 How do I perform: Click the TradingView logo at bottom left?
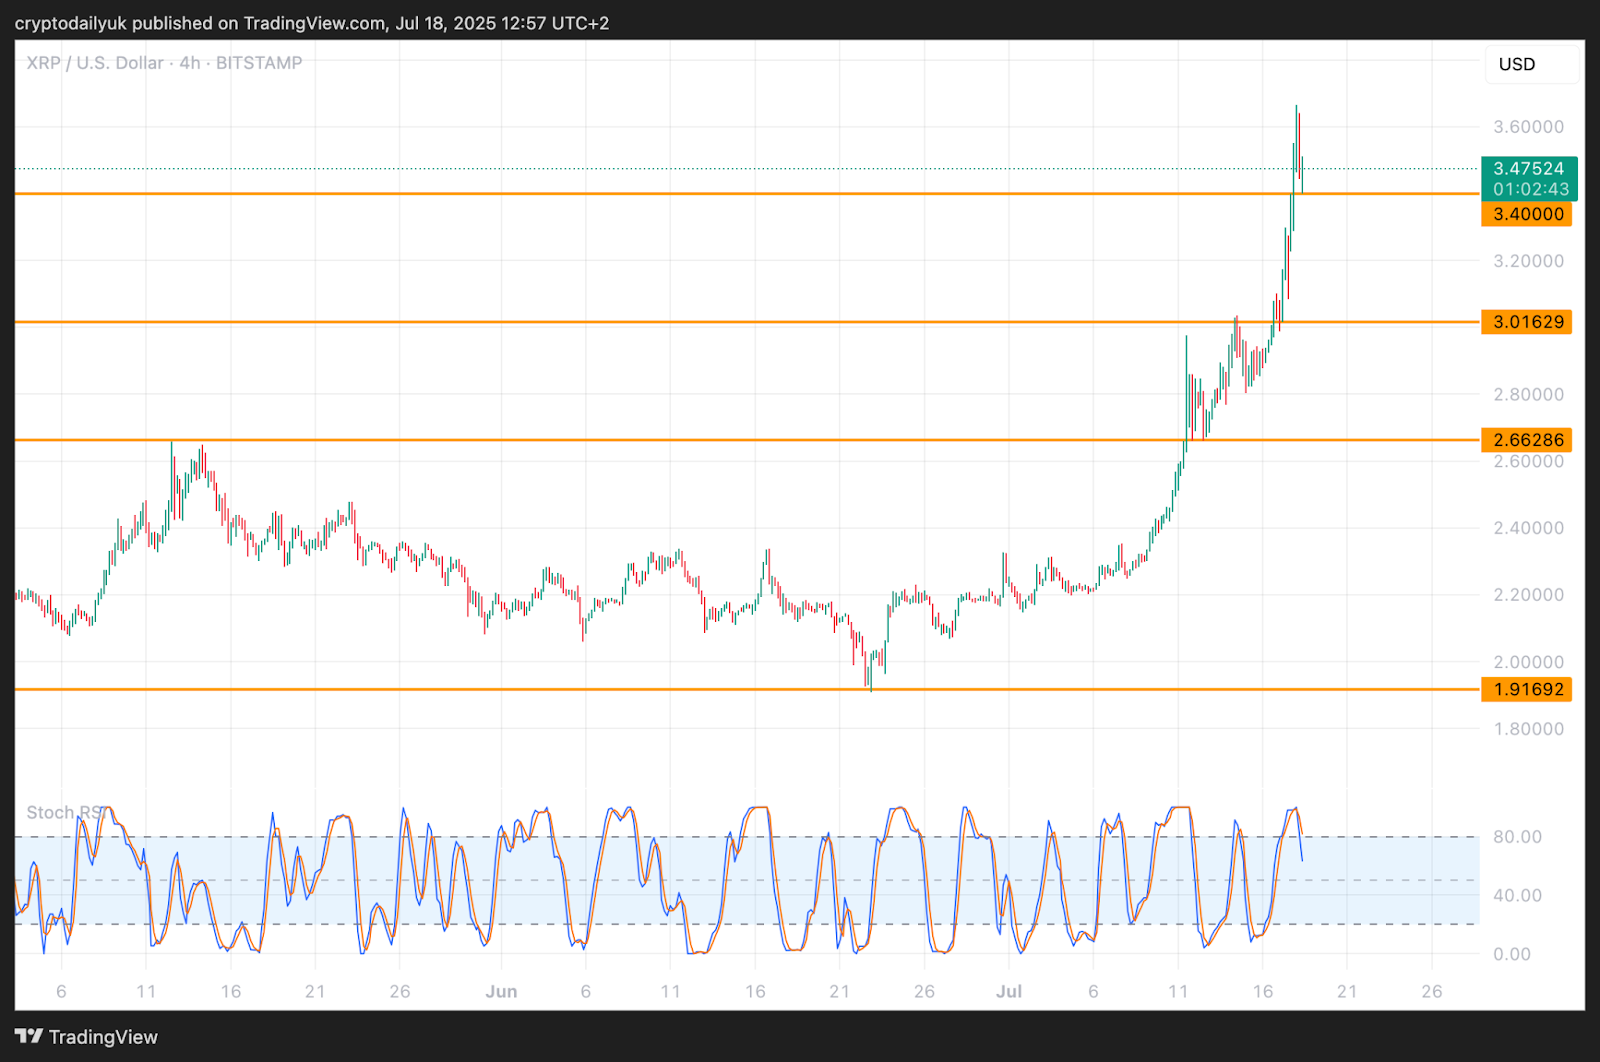[x=86, y=1037]
